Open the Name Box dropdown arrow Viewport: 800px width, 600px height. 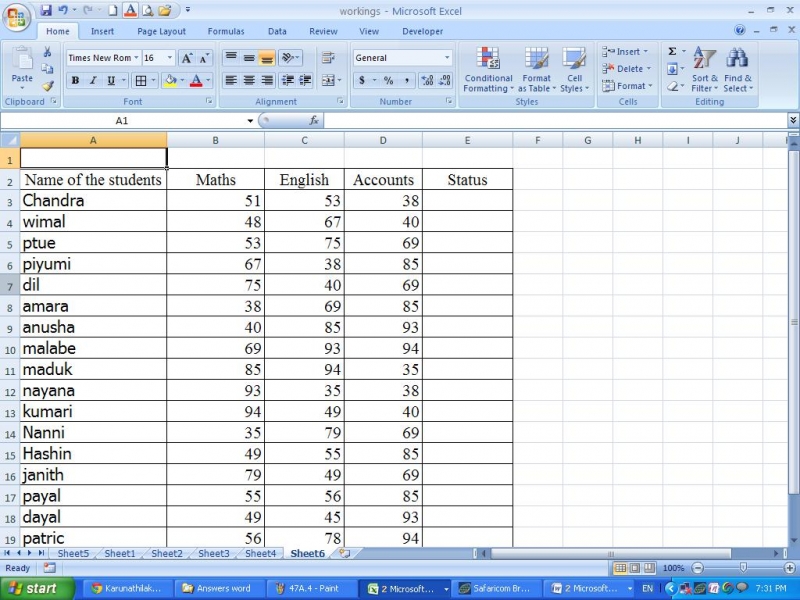click(250, 120)
